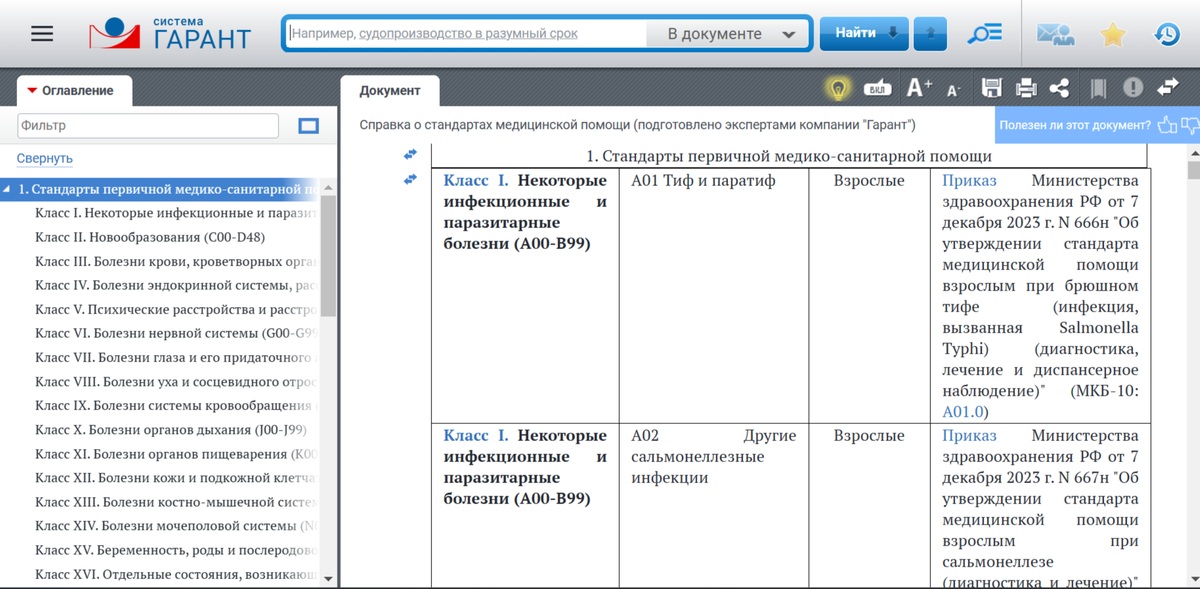Image resolution: width=1200 pixels, height=589 pixels.
Task: Open the advanced search icon
Action: 984,32
